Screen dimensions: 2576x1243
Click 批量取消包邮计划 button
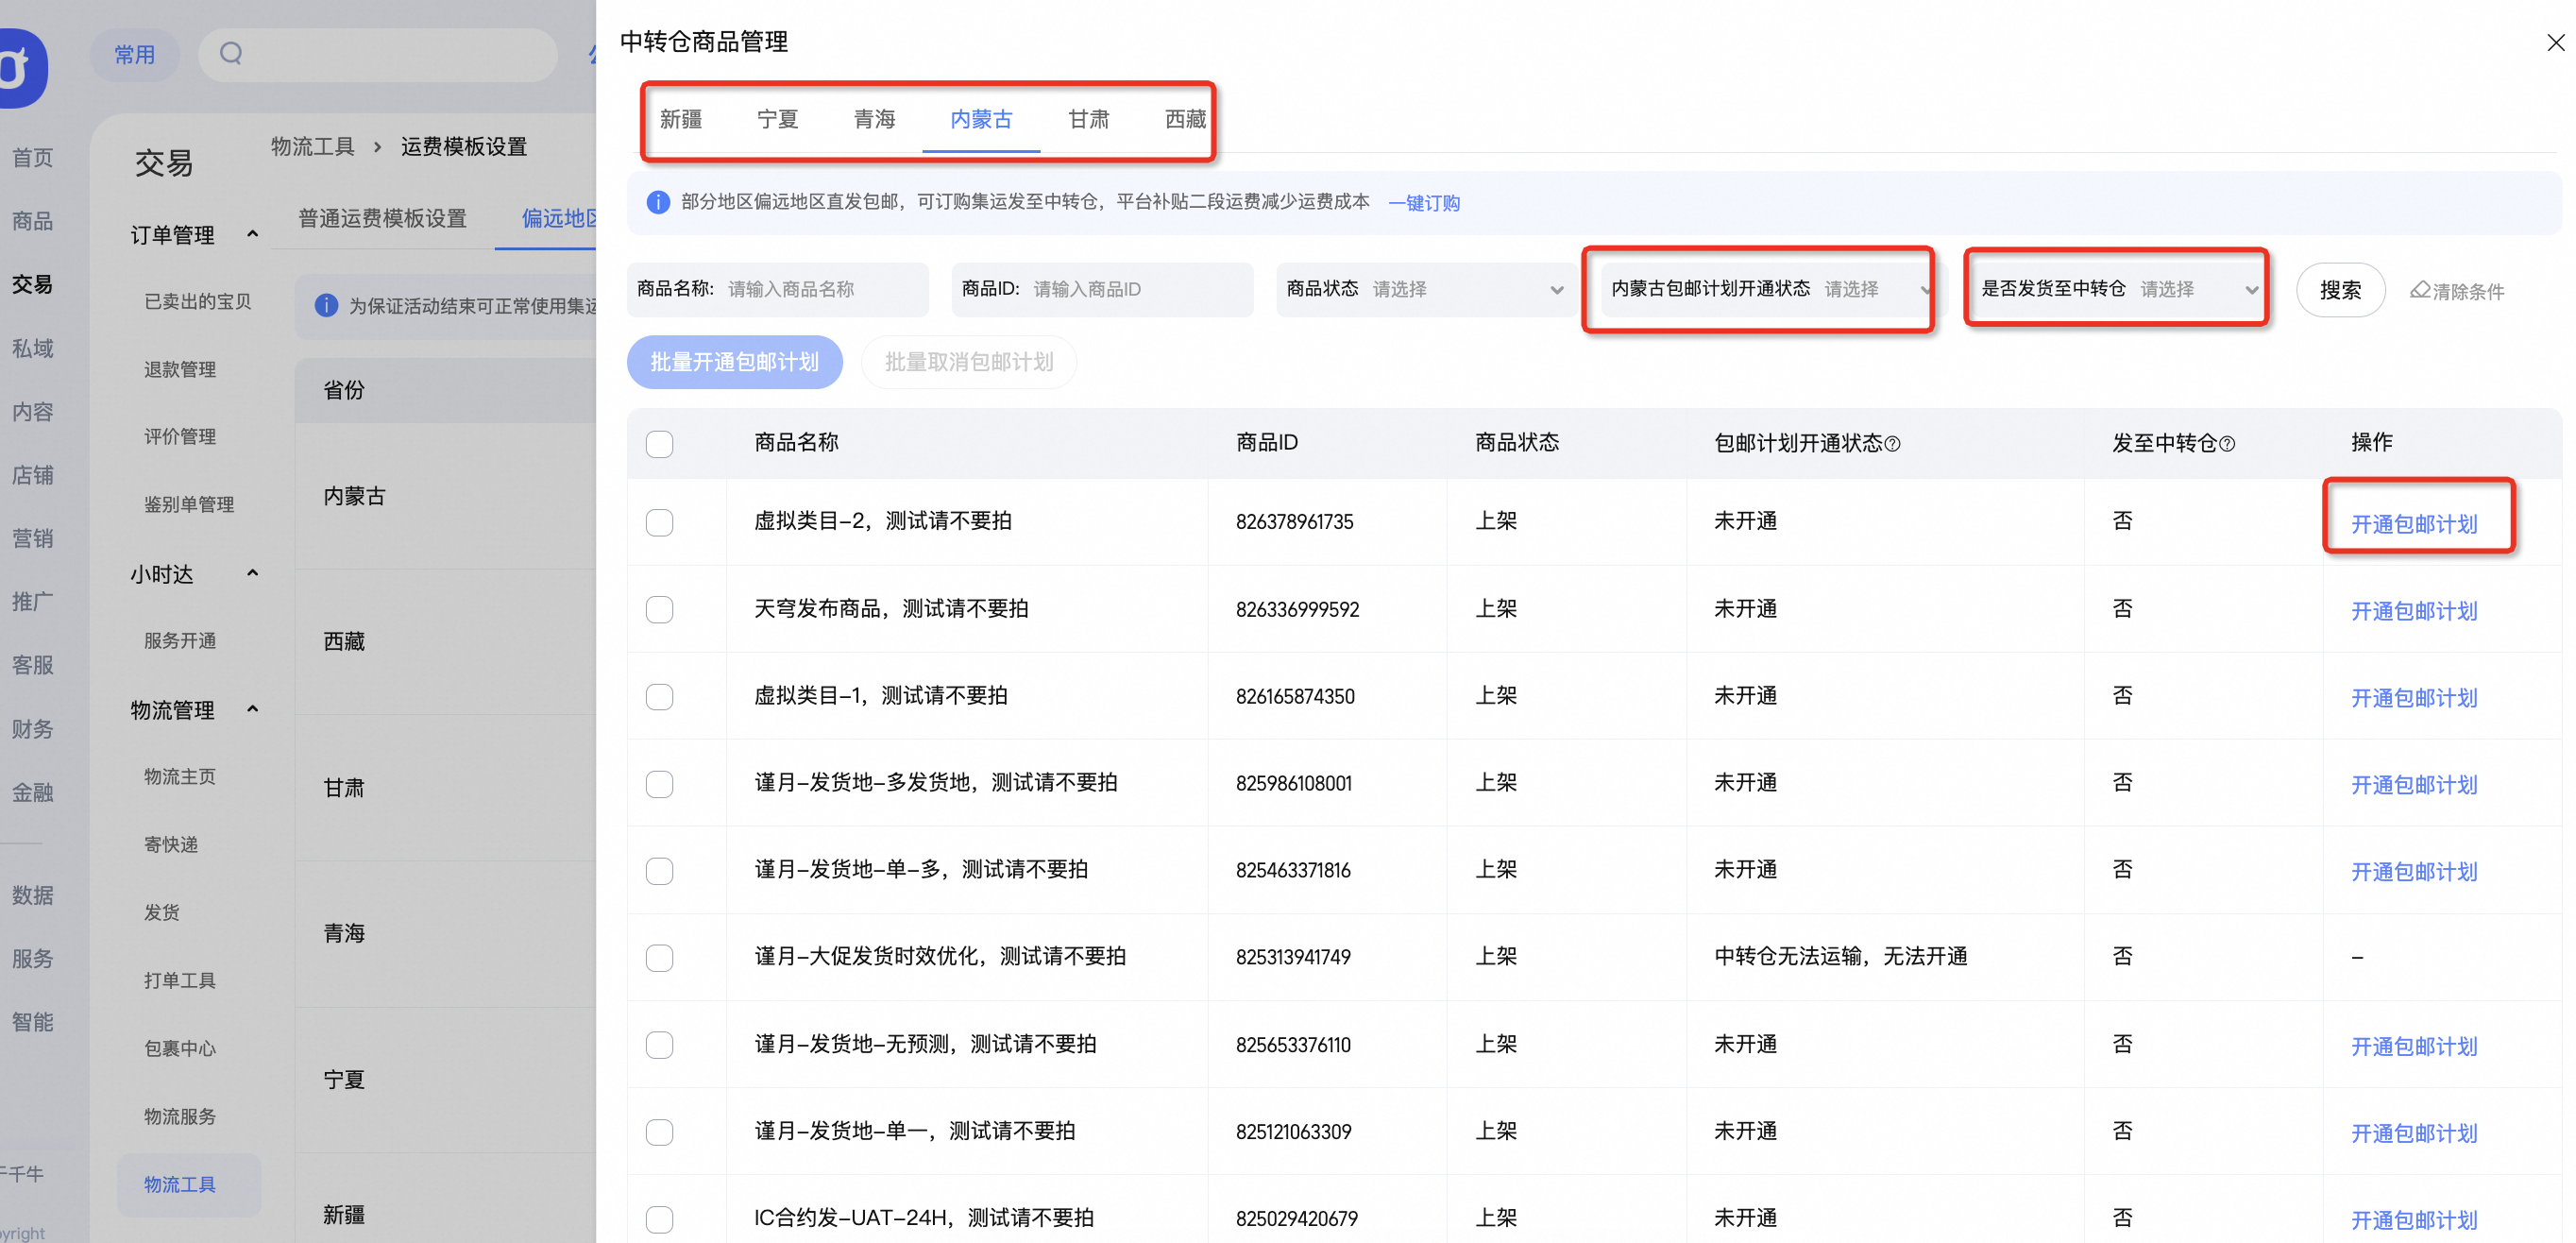coord(968,362)
